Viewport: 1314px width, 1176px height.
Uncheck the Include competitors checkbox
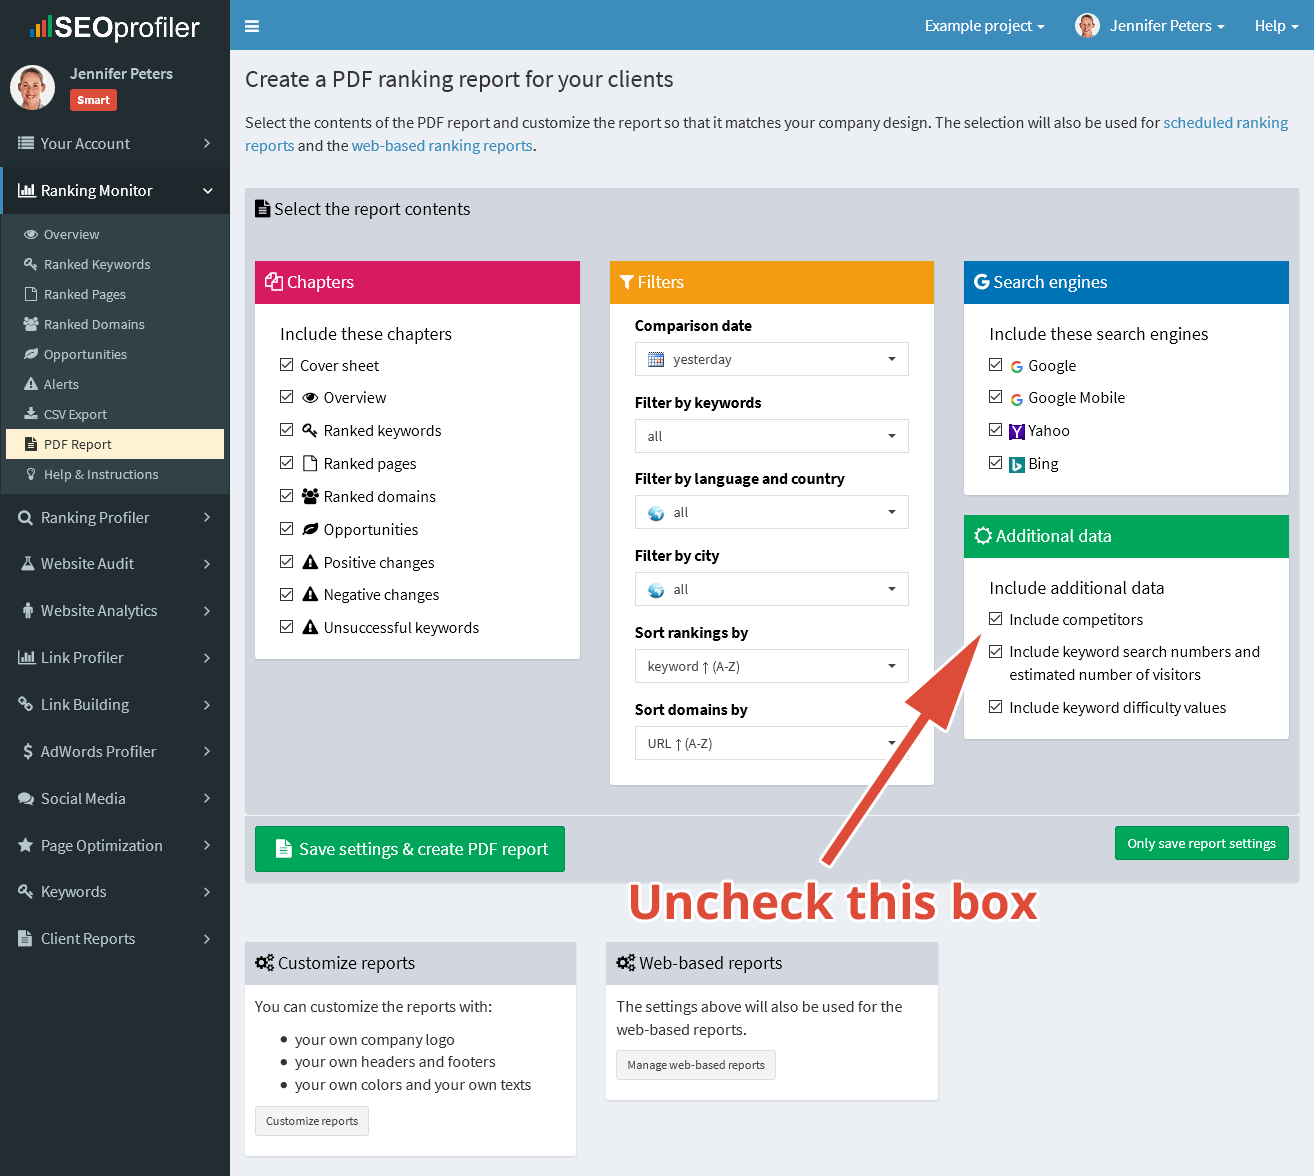[996, 619]
